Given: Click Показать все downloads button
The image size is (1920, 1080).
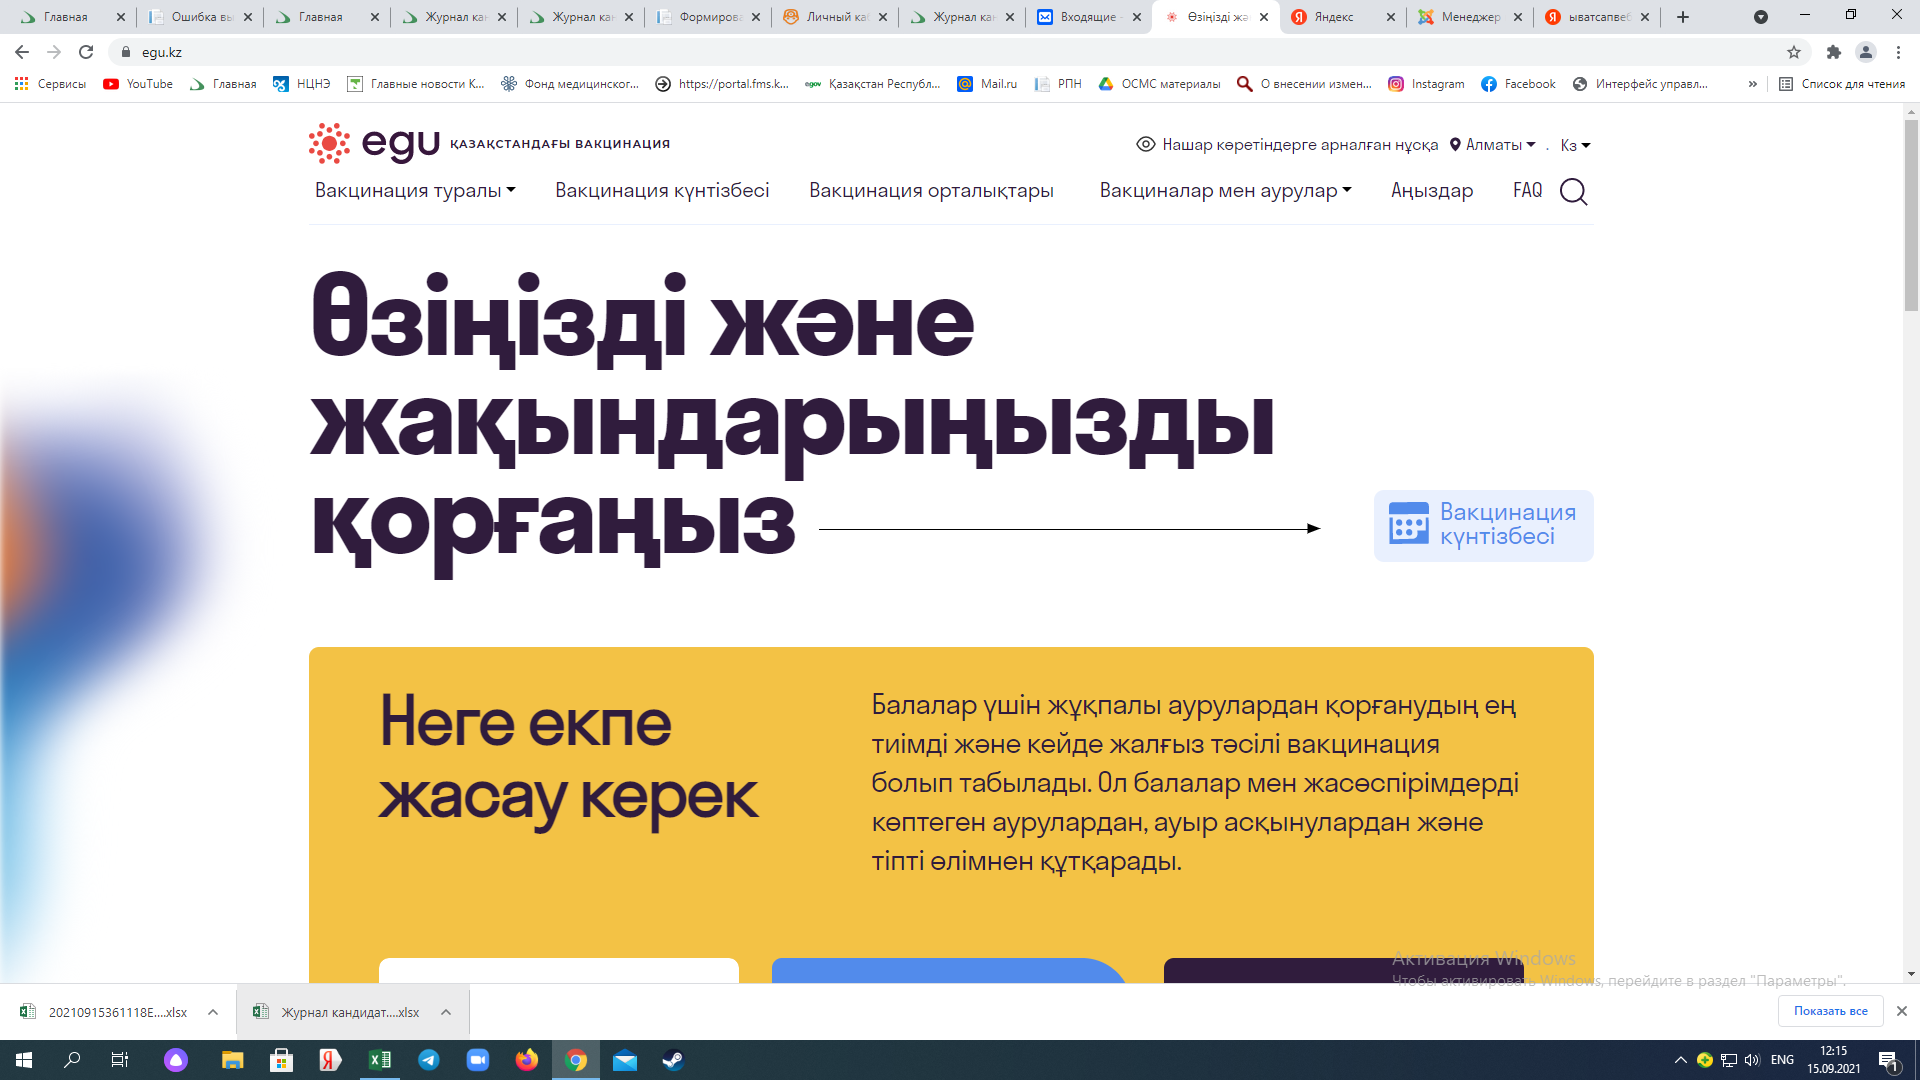Looking at the screenshot, I should 1830,1011.
